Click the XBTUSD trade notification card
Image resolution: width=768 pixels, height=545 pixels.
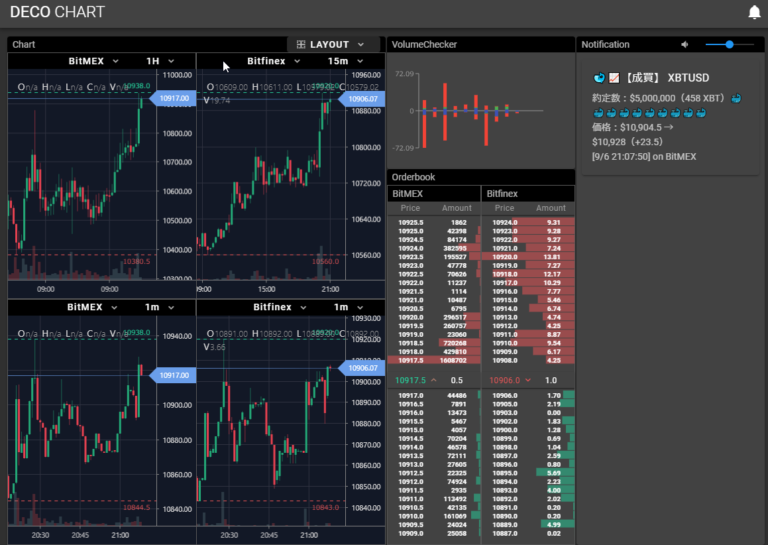click(x=669, y=117)
